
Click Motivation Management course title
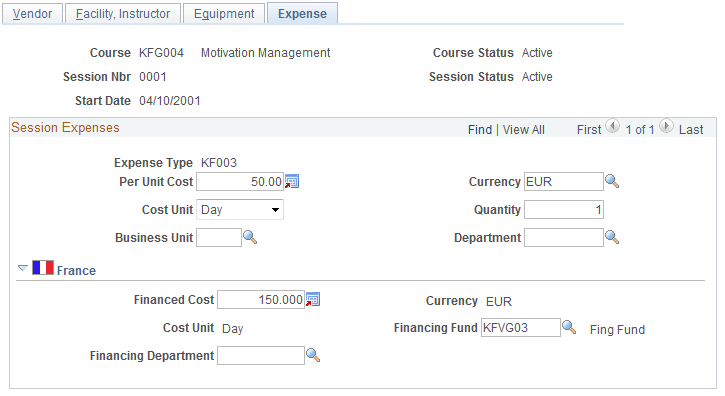point(265,53)
